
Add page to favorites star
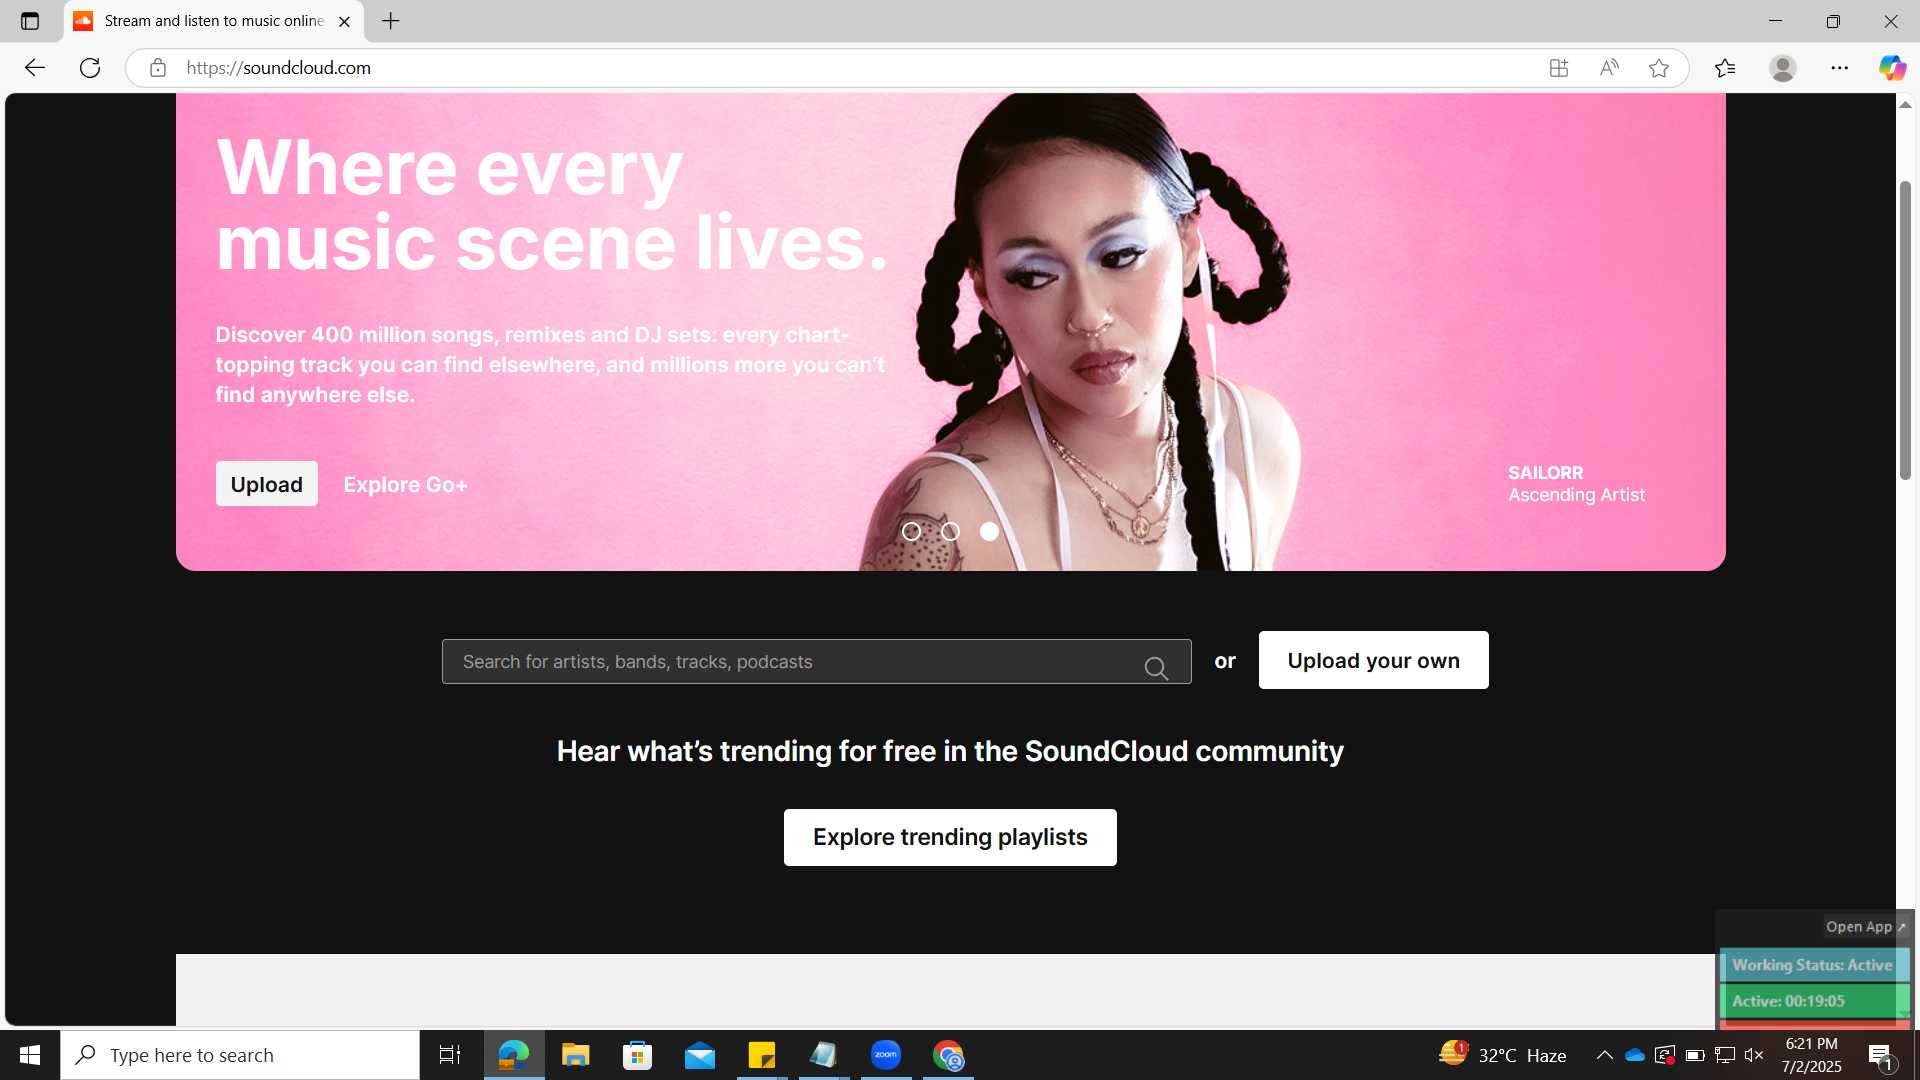pos(1659,68)
